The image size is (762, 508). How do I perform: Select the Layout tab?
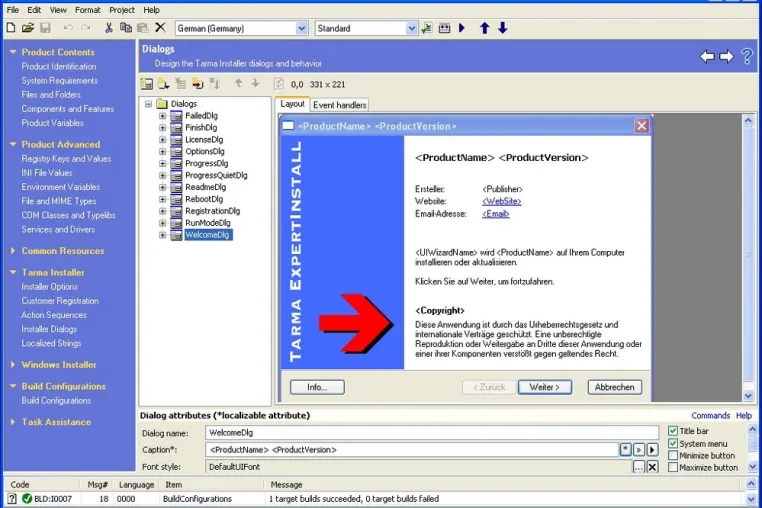pos(292,104)
